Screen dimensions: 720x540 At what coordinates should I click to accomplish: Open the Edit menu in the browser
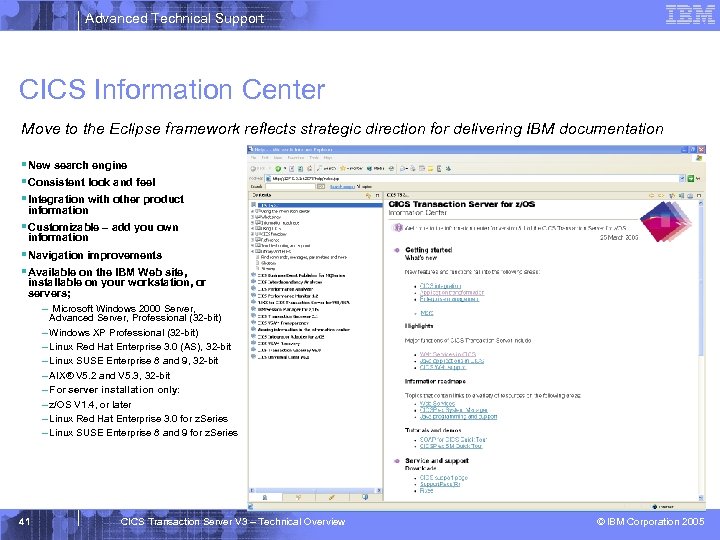point(265,158)
